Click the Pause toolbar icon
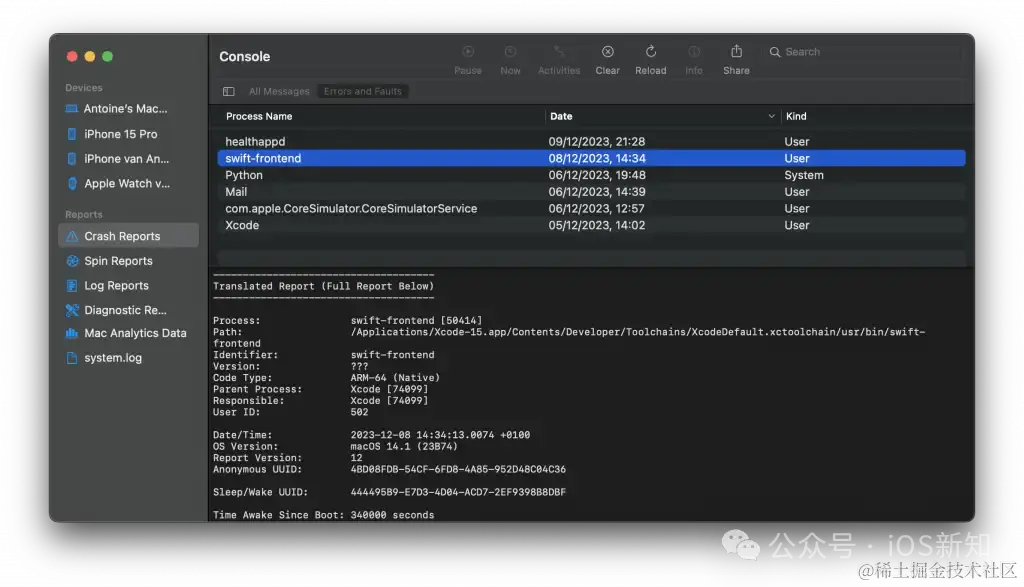The width and height of the screenshot is (1024, 587). click(468, 52)
